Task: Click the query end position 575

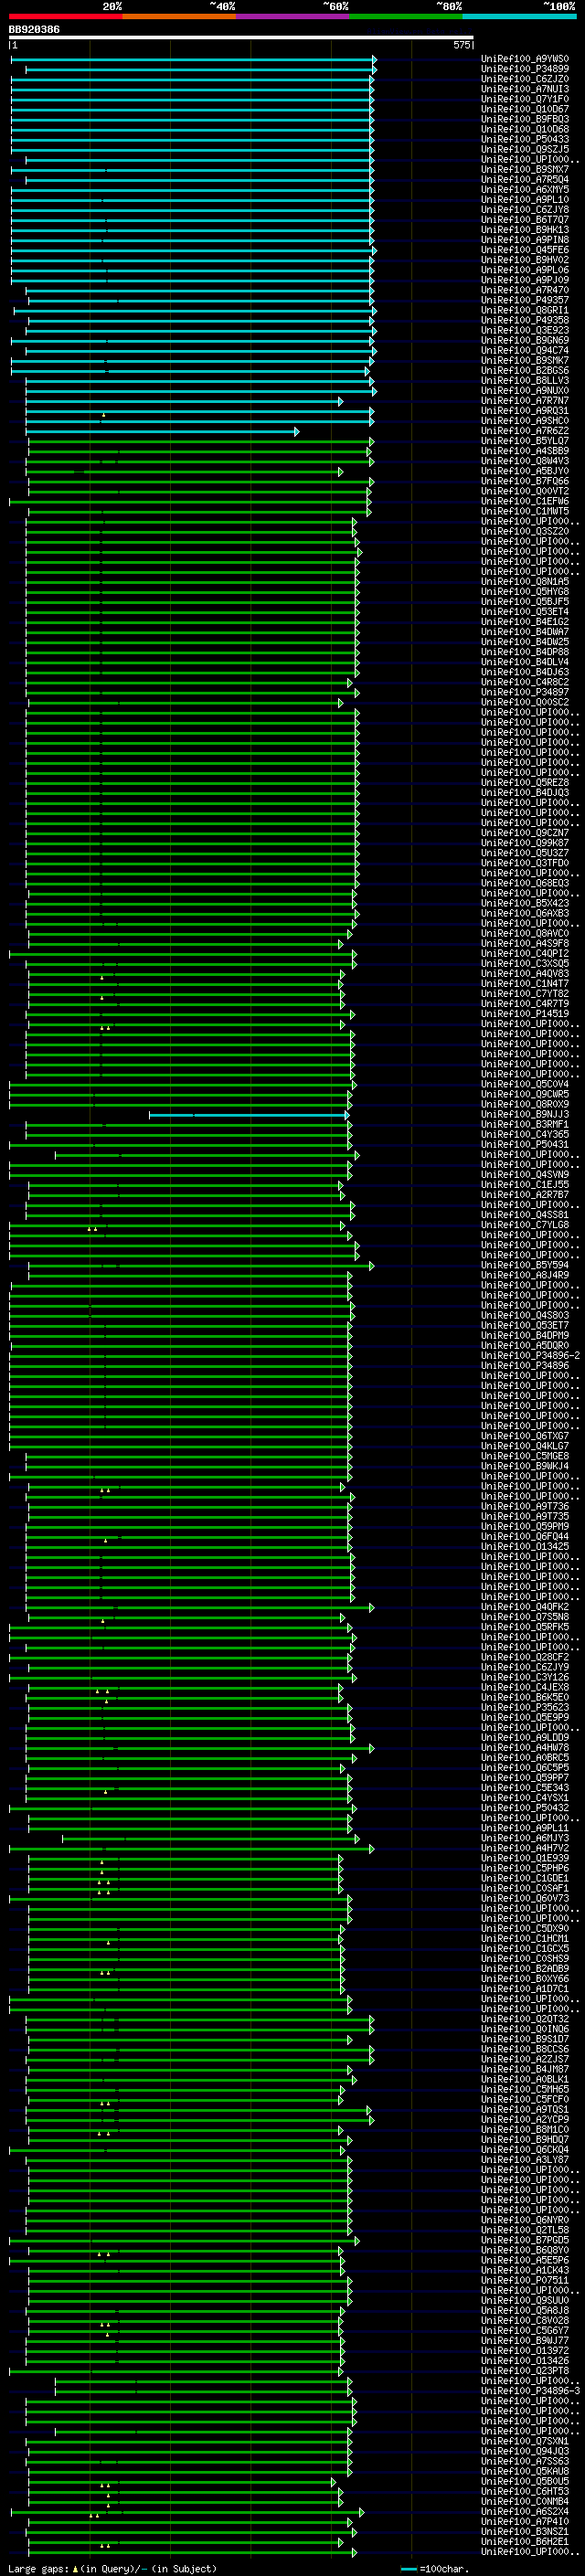Action: [462, 46]
